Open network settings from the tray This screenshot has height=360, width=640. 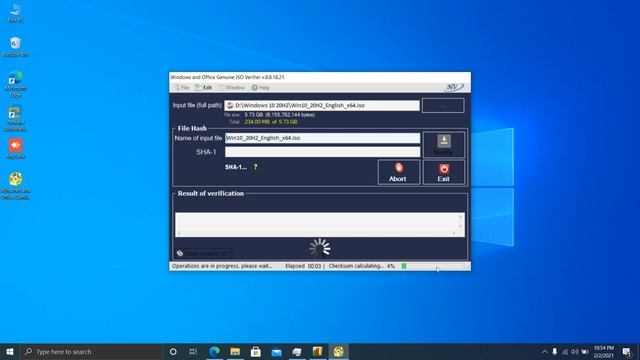[565, 352]
